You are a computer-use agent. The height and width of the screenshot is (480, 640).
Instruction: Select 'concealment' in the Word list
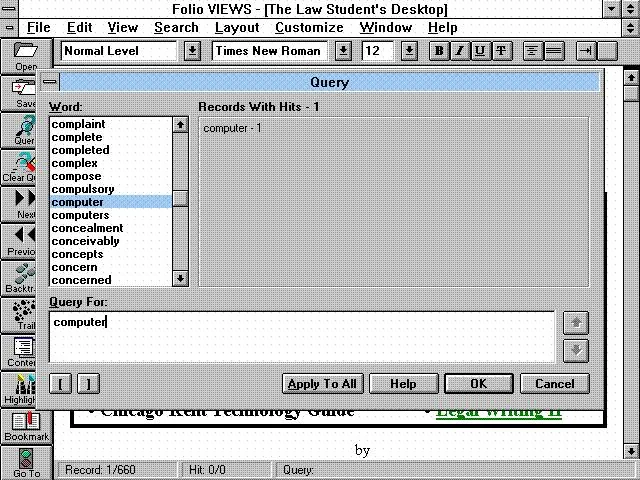pyautogui.click(x=87, y=228)
